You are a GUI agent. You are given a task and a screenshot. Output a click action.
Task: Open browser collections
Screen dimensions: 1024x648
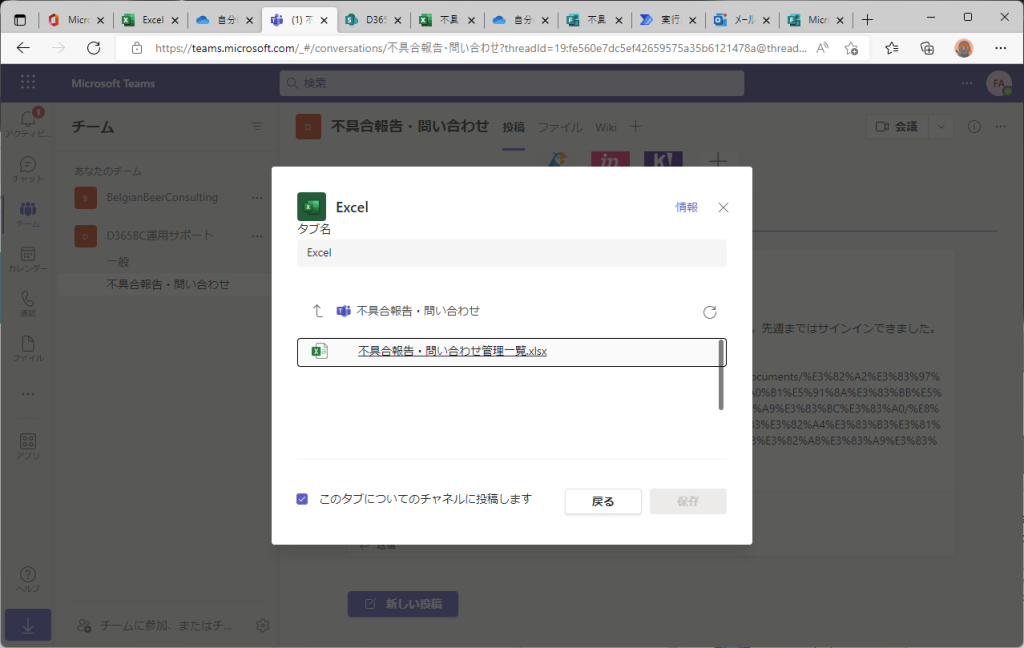(927, 48)
